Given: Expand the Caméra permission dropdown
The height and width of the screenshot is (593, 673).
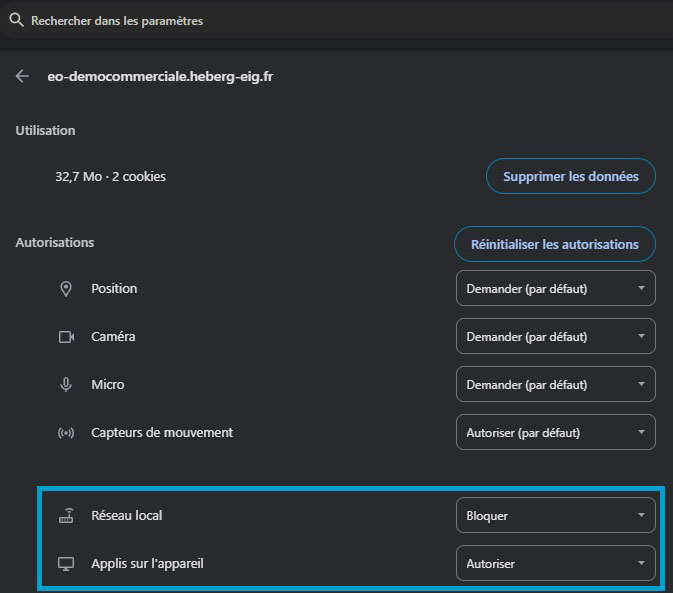Looking at the screenshot, I should click(555, 337).
